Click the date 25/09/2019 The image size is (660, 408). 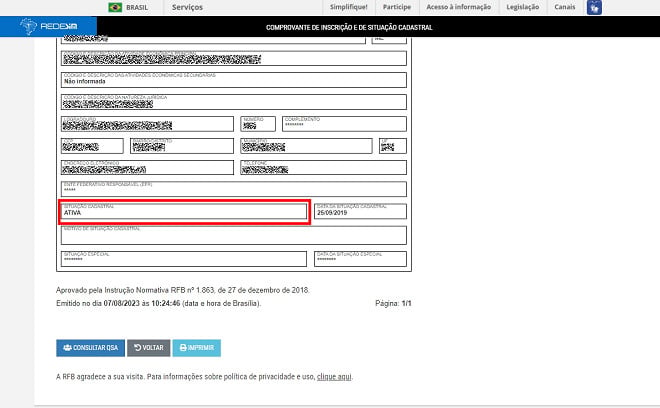tap(332, 213)
